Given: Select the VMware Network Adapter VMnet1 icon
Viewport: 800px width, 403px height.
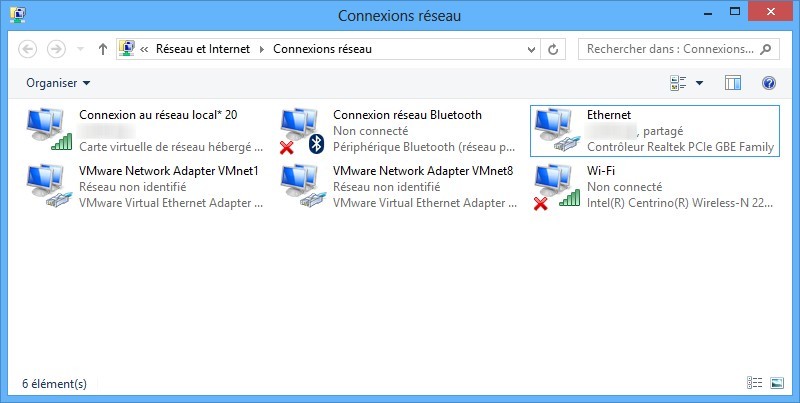Looking at the screenshot, I should pyautogui.click(x=49, y=185).
